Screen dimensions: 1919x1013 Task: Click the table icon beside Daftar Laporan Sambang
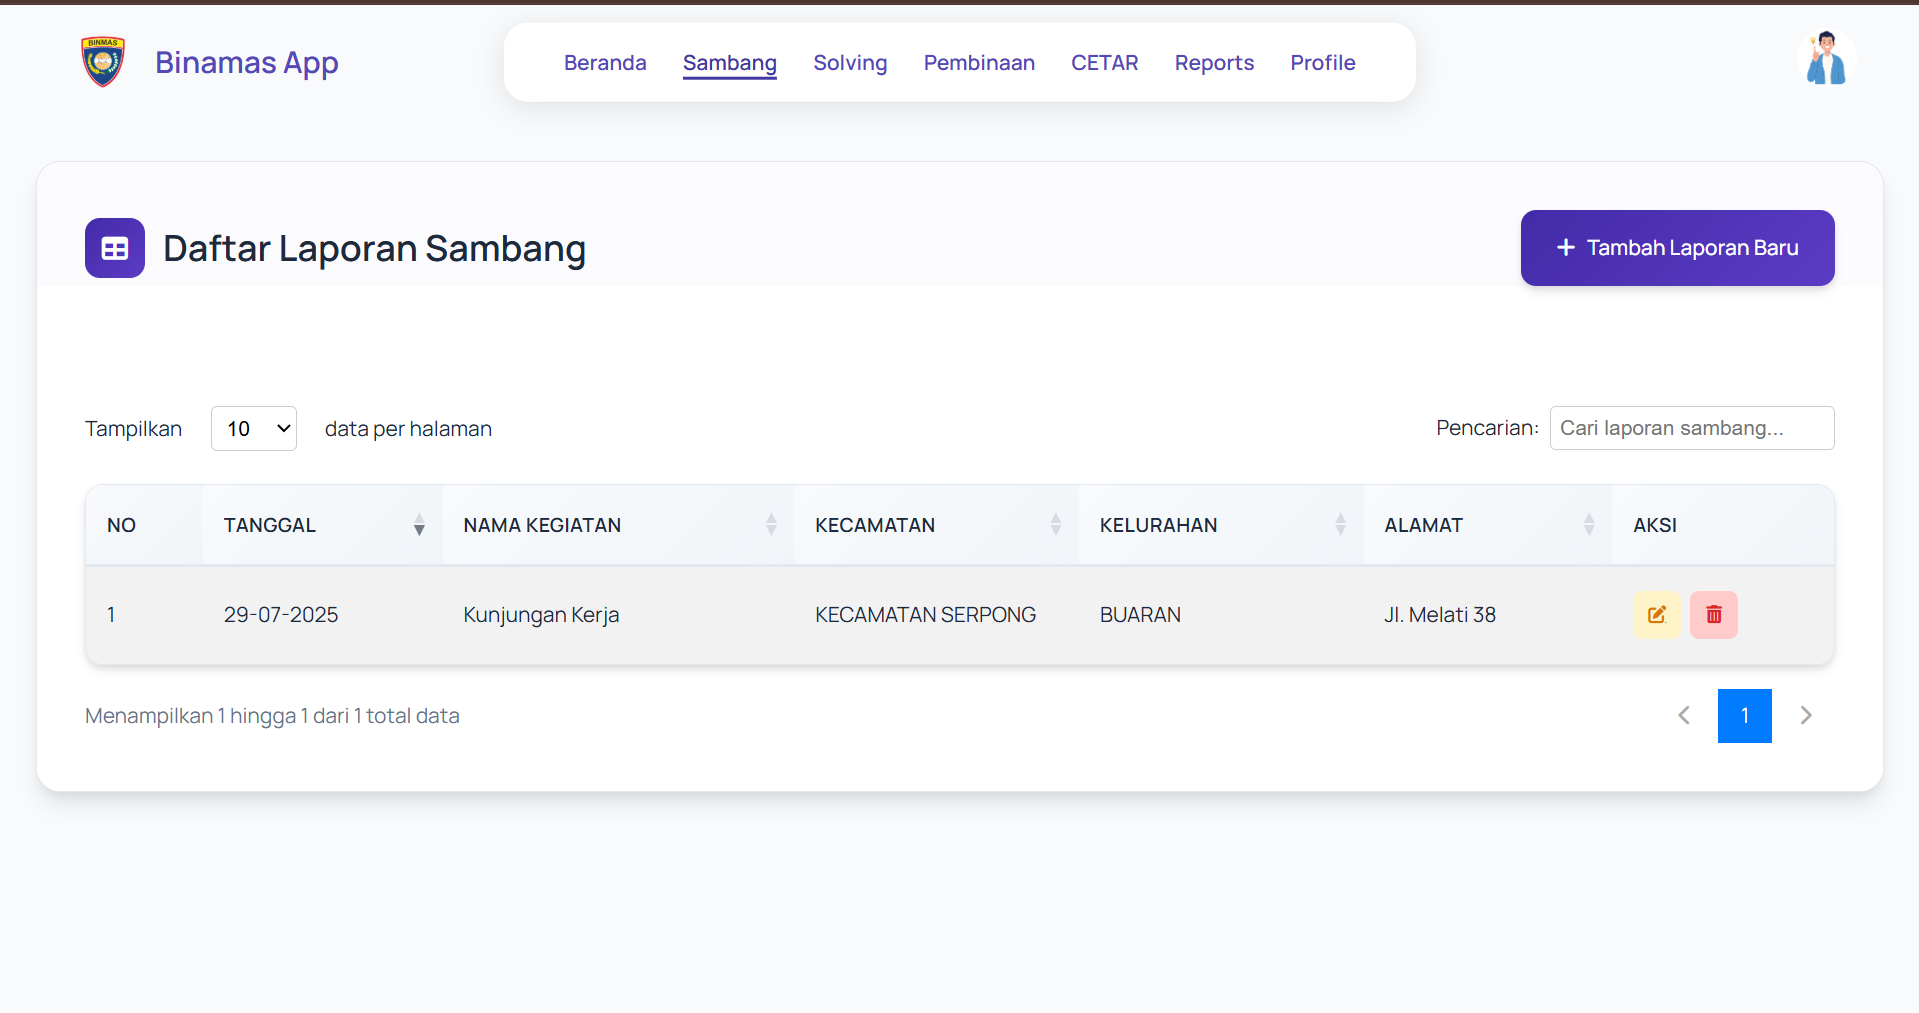pyautogui.click(x=115, y=248)
